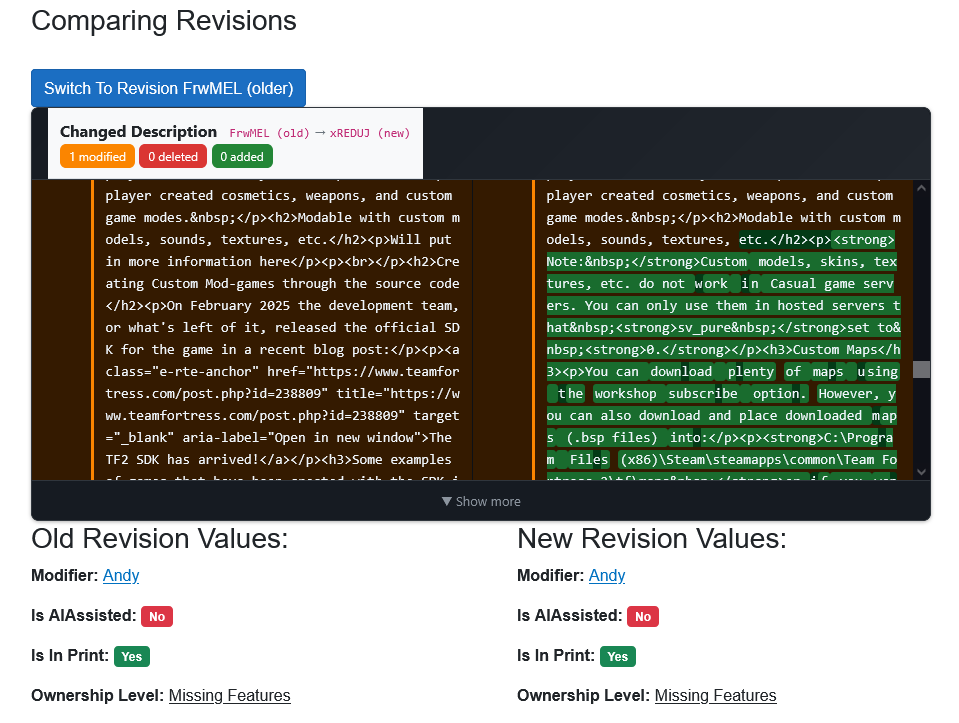Select the '1 modified' orange badge
The height and width of the screenshot is (723, 959).
97,157
